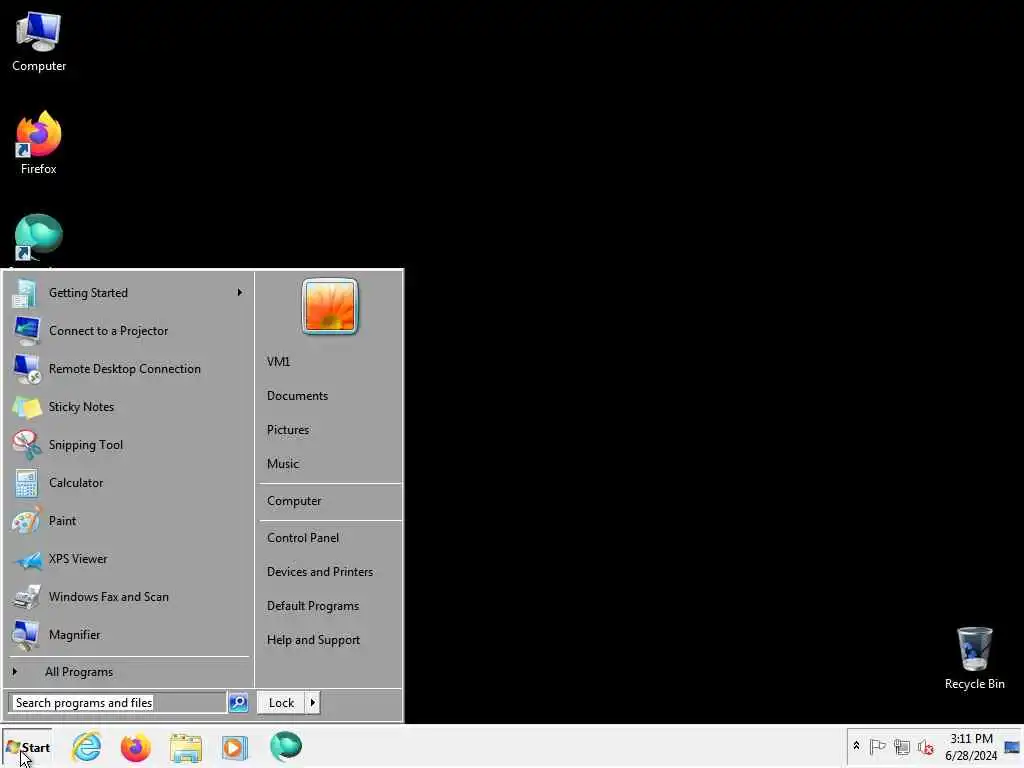Start Magnifier from the Start menu

point(74,635)
